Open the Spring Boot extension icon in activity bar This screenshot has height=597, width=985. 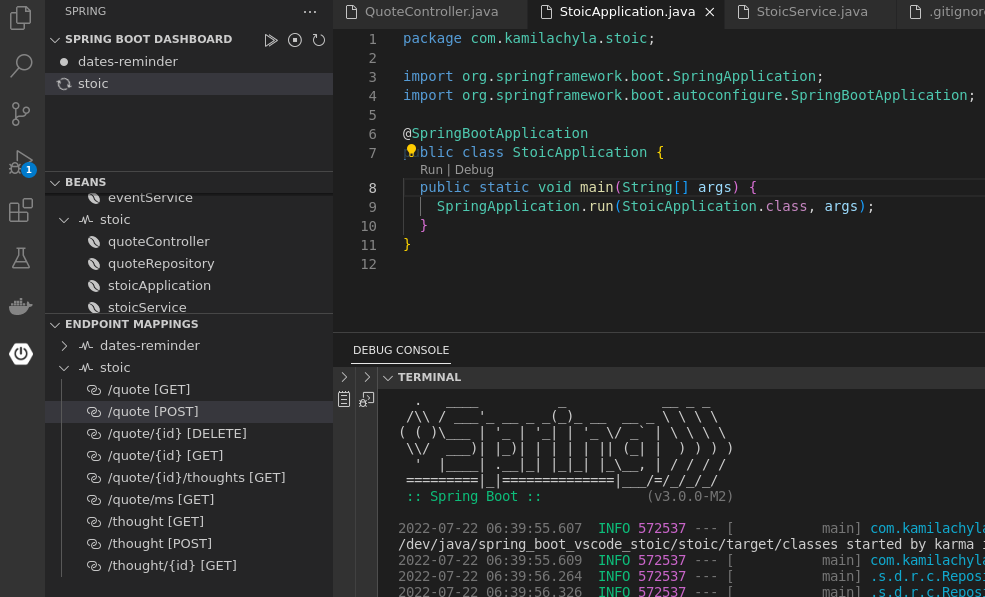pyautogui.click(x=20, y=353)
